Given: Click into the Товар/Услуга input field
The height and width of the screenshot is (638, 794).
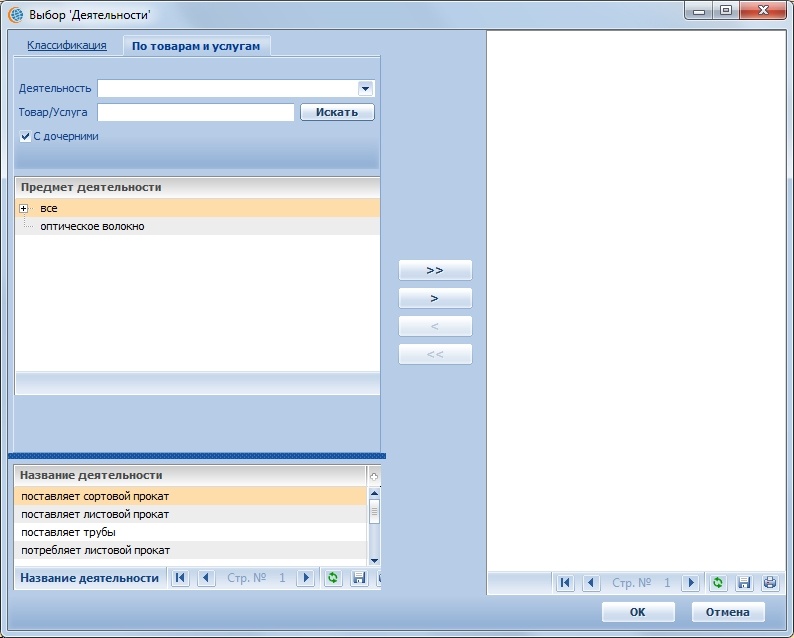Looking at the screenshot, I should tap(196, 112).
